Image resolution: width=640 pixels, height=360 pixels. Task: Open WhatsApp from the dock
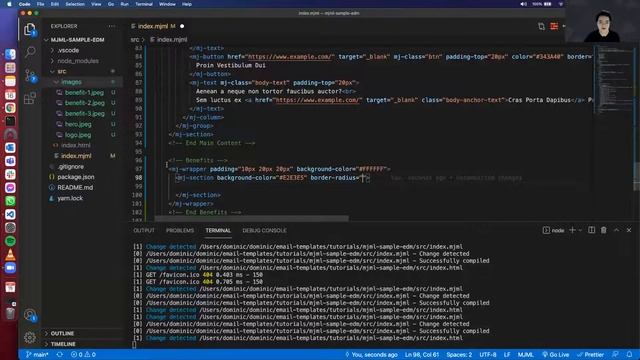pos(10,201)
